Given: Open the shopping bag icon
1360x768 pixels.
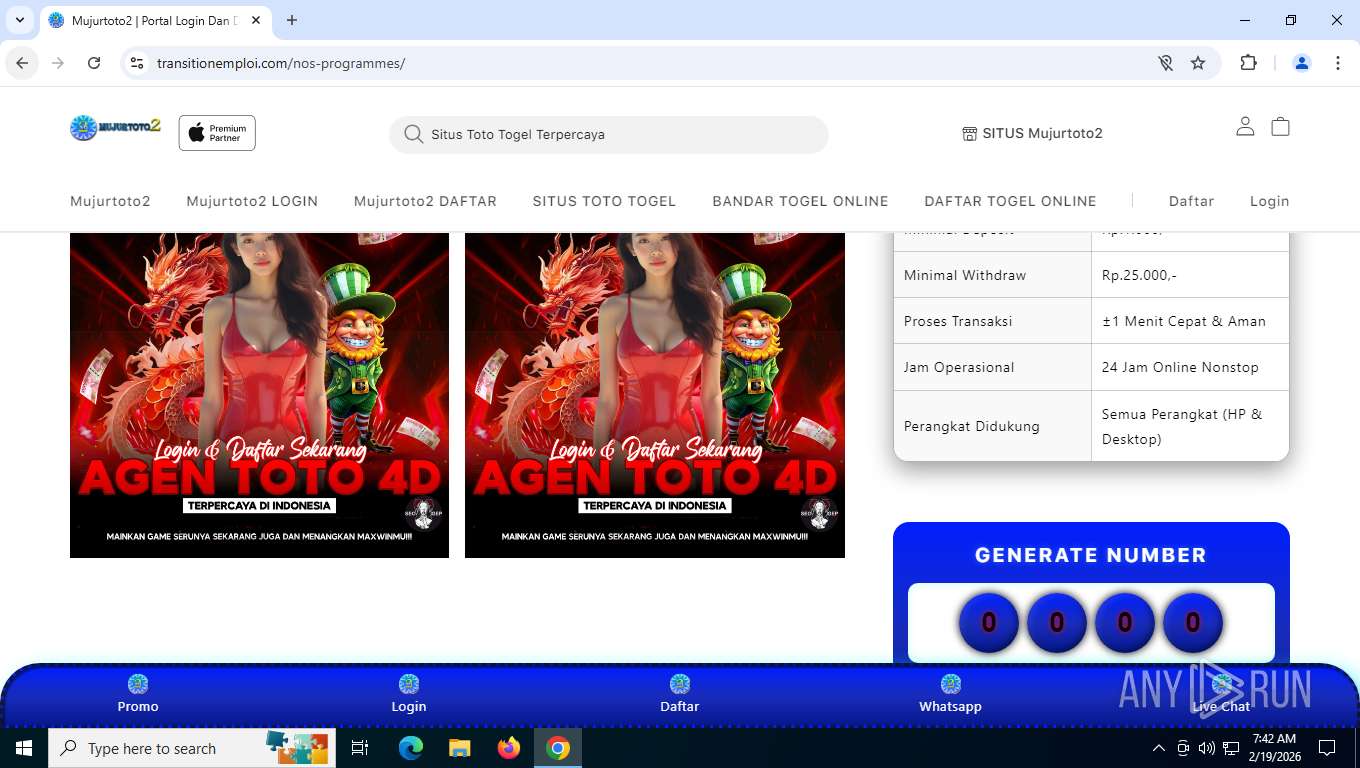Looking at the screenshot, I should pos(1280,126).
